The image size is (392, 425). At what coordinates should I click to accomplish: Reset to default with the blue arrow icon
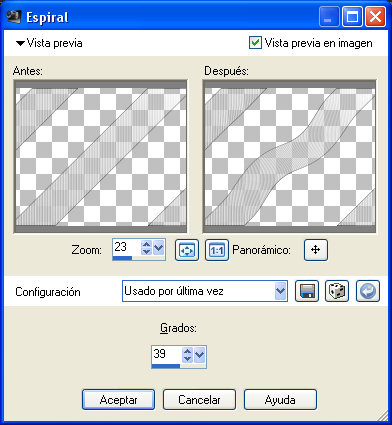coord(368,291)
